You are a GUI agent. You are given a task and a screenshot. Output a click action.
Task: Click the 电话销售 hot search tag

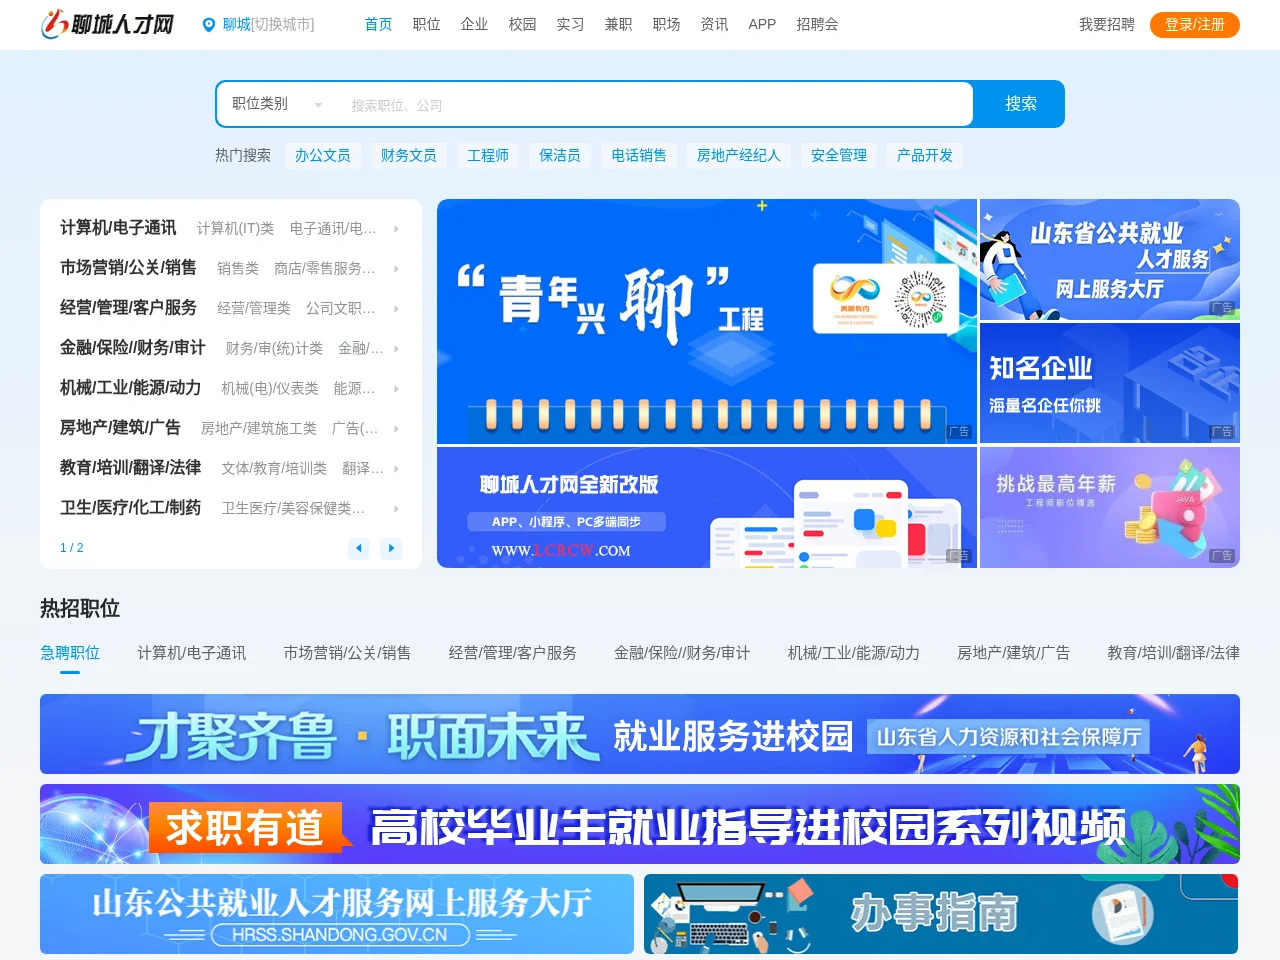[639, 156]
